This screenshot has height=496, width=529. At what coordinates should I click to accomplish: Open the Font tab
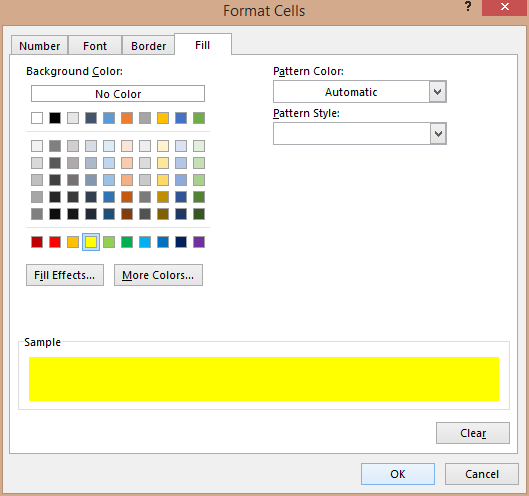95,46
